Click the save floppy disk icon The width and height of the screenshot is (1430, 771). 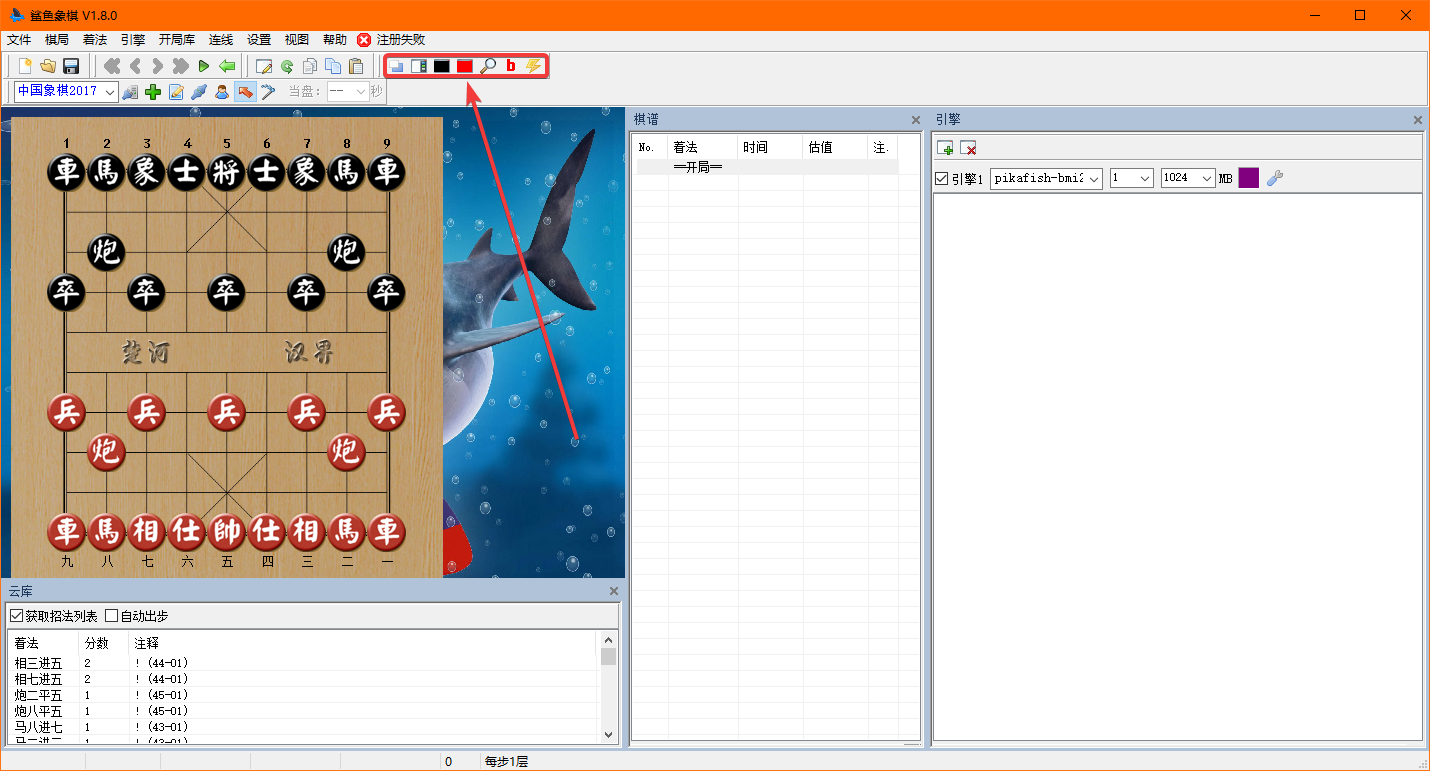coord(71,66)
